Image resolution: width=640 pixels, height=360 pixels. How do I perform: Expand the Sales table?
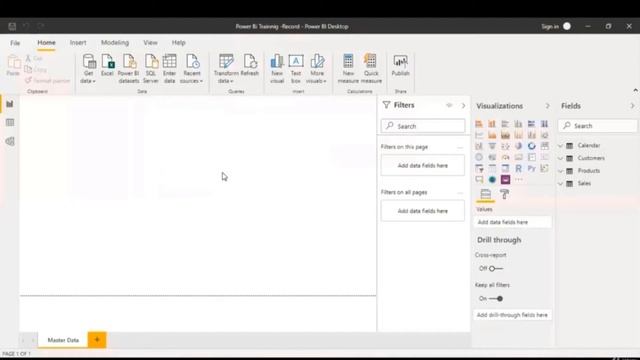click(560, 184)
